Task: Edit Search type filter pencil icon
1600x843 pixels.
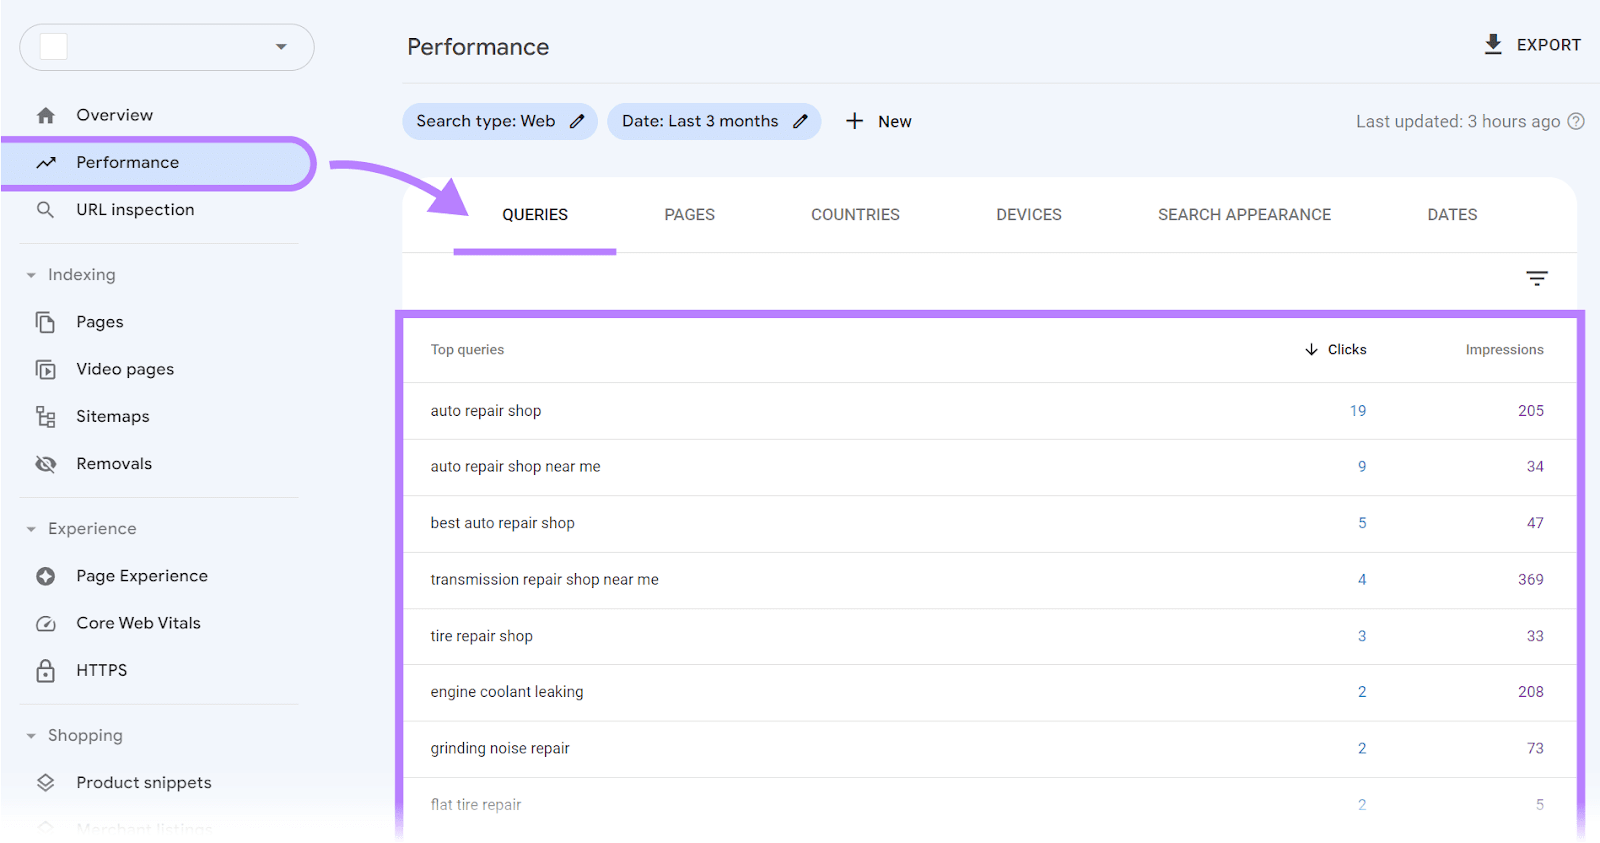Action: click(x=577, y=121)
